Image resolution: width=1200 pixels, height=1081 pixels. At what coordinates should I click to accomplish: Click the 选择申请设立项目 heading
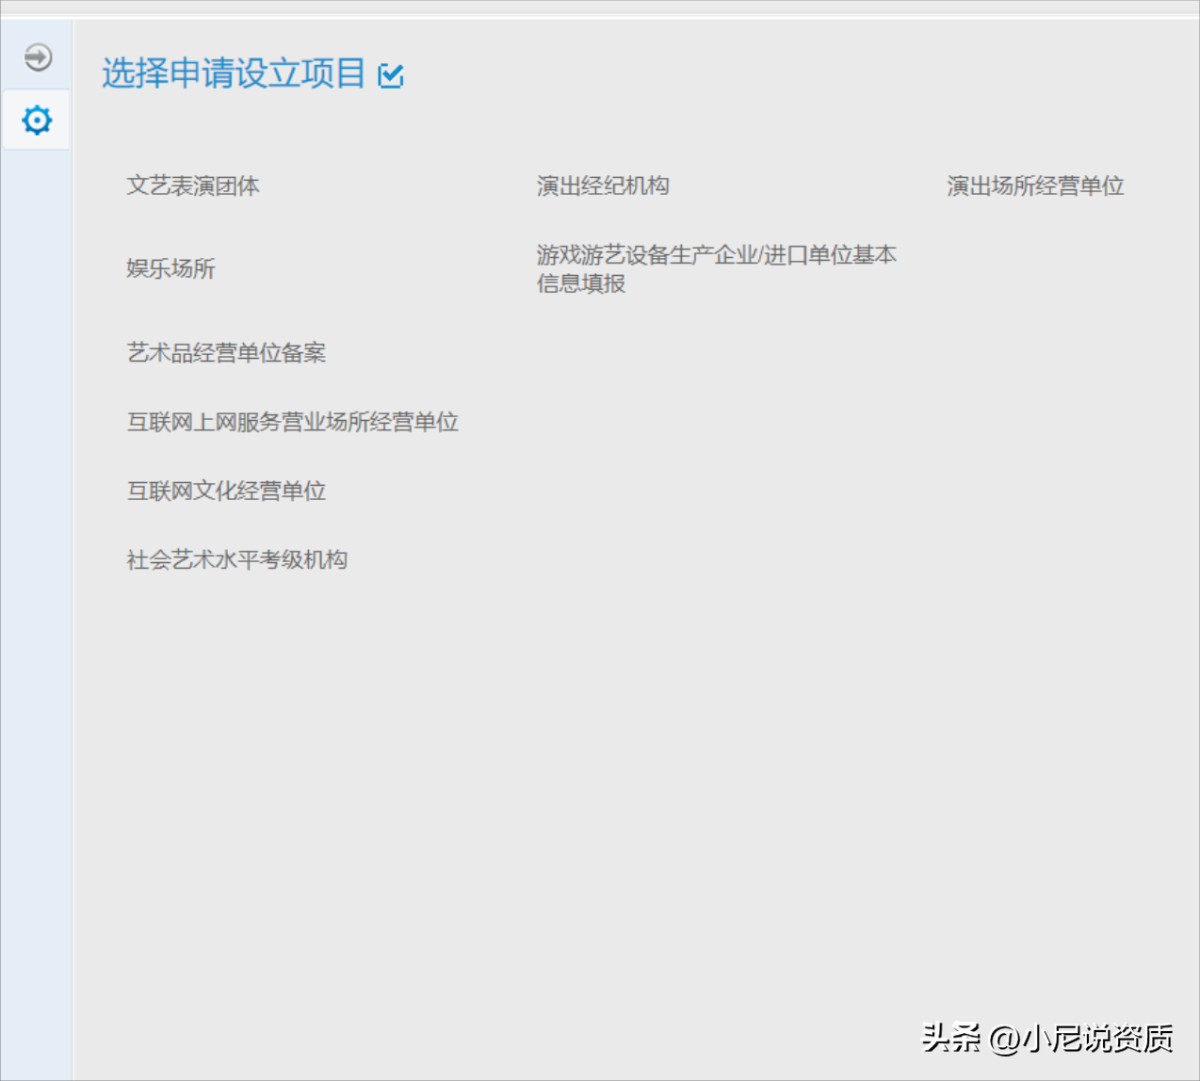(233, 74)
